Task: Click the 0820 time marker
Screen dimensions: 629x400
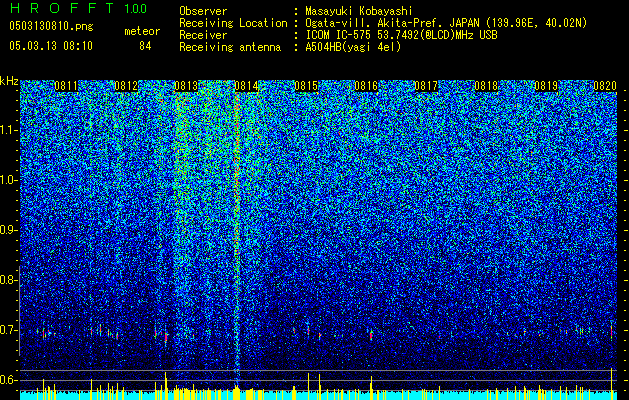Action: (x=605, y=86)
